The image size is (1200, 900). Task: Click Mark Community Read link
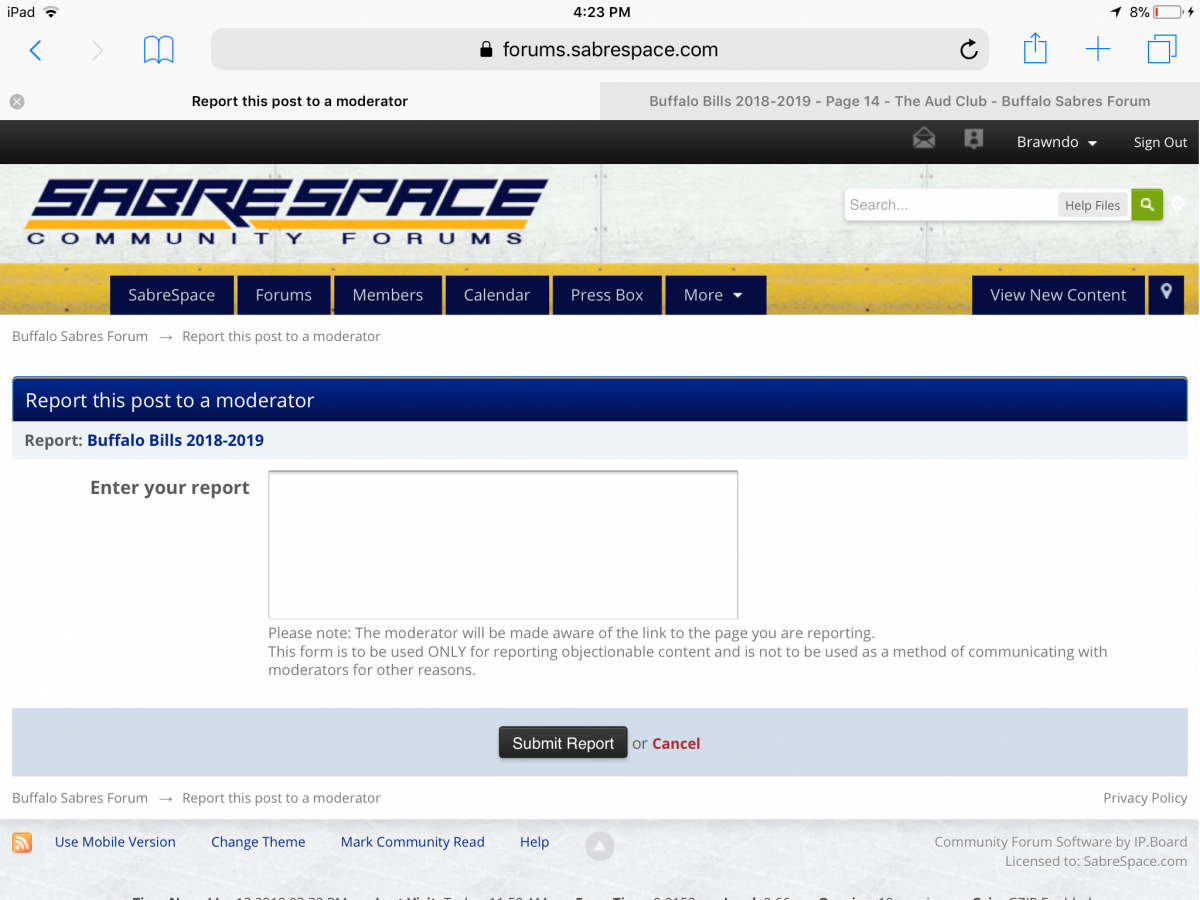click(x=413, y=842)
